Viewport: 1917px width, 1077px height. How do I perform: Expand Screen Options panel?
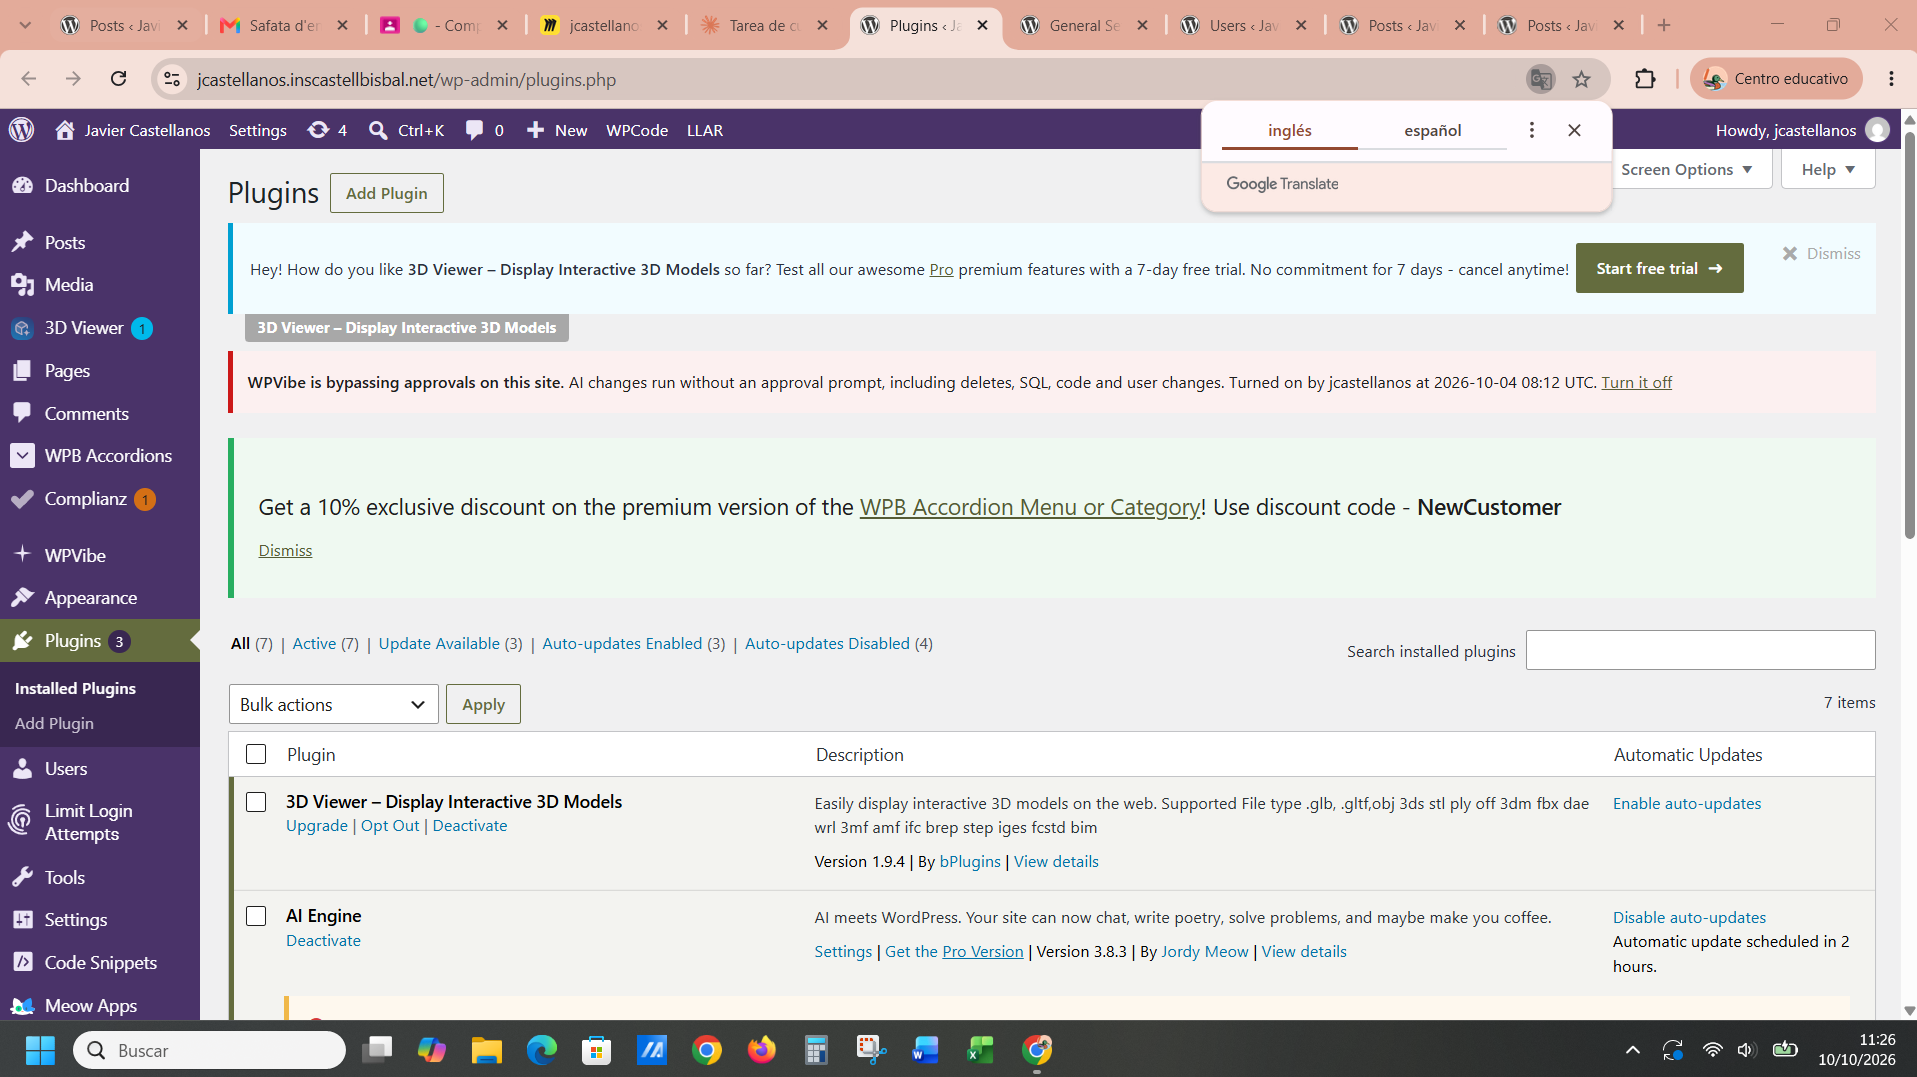tap(1687, 169)
